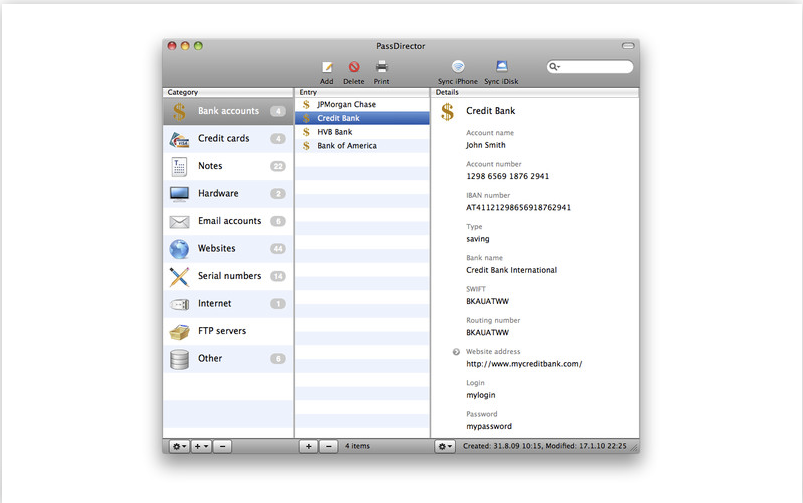Click the Websites globe icon
This screenshot has width=803, height=503.
point(179,249)
